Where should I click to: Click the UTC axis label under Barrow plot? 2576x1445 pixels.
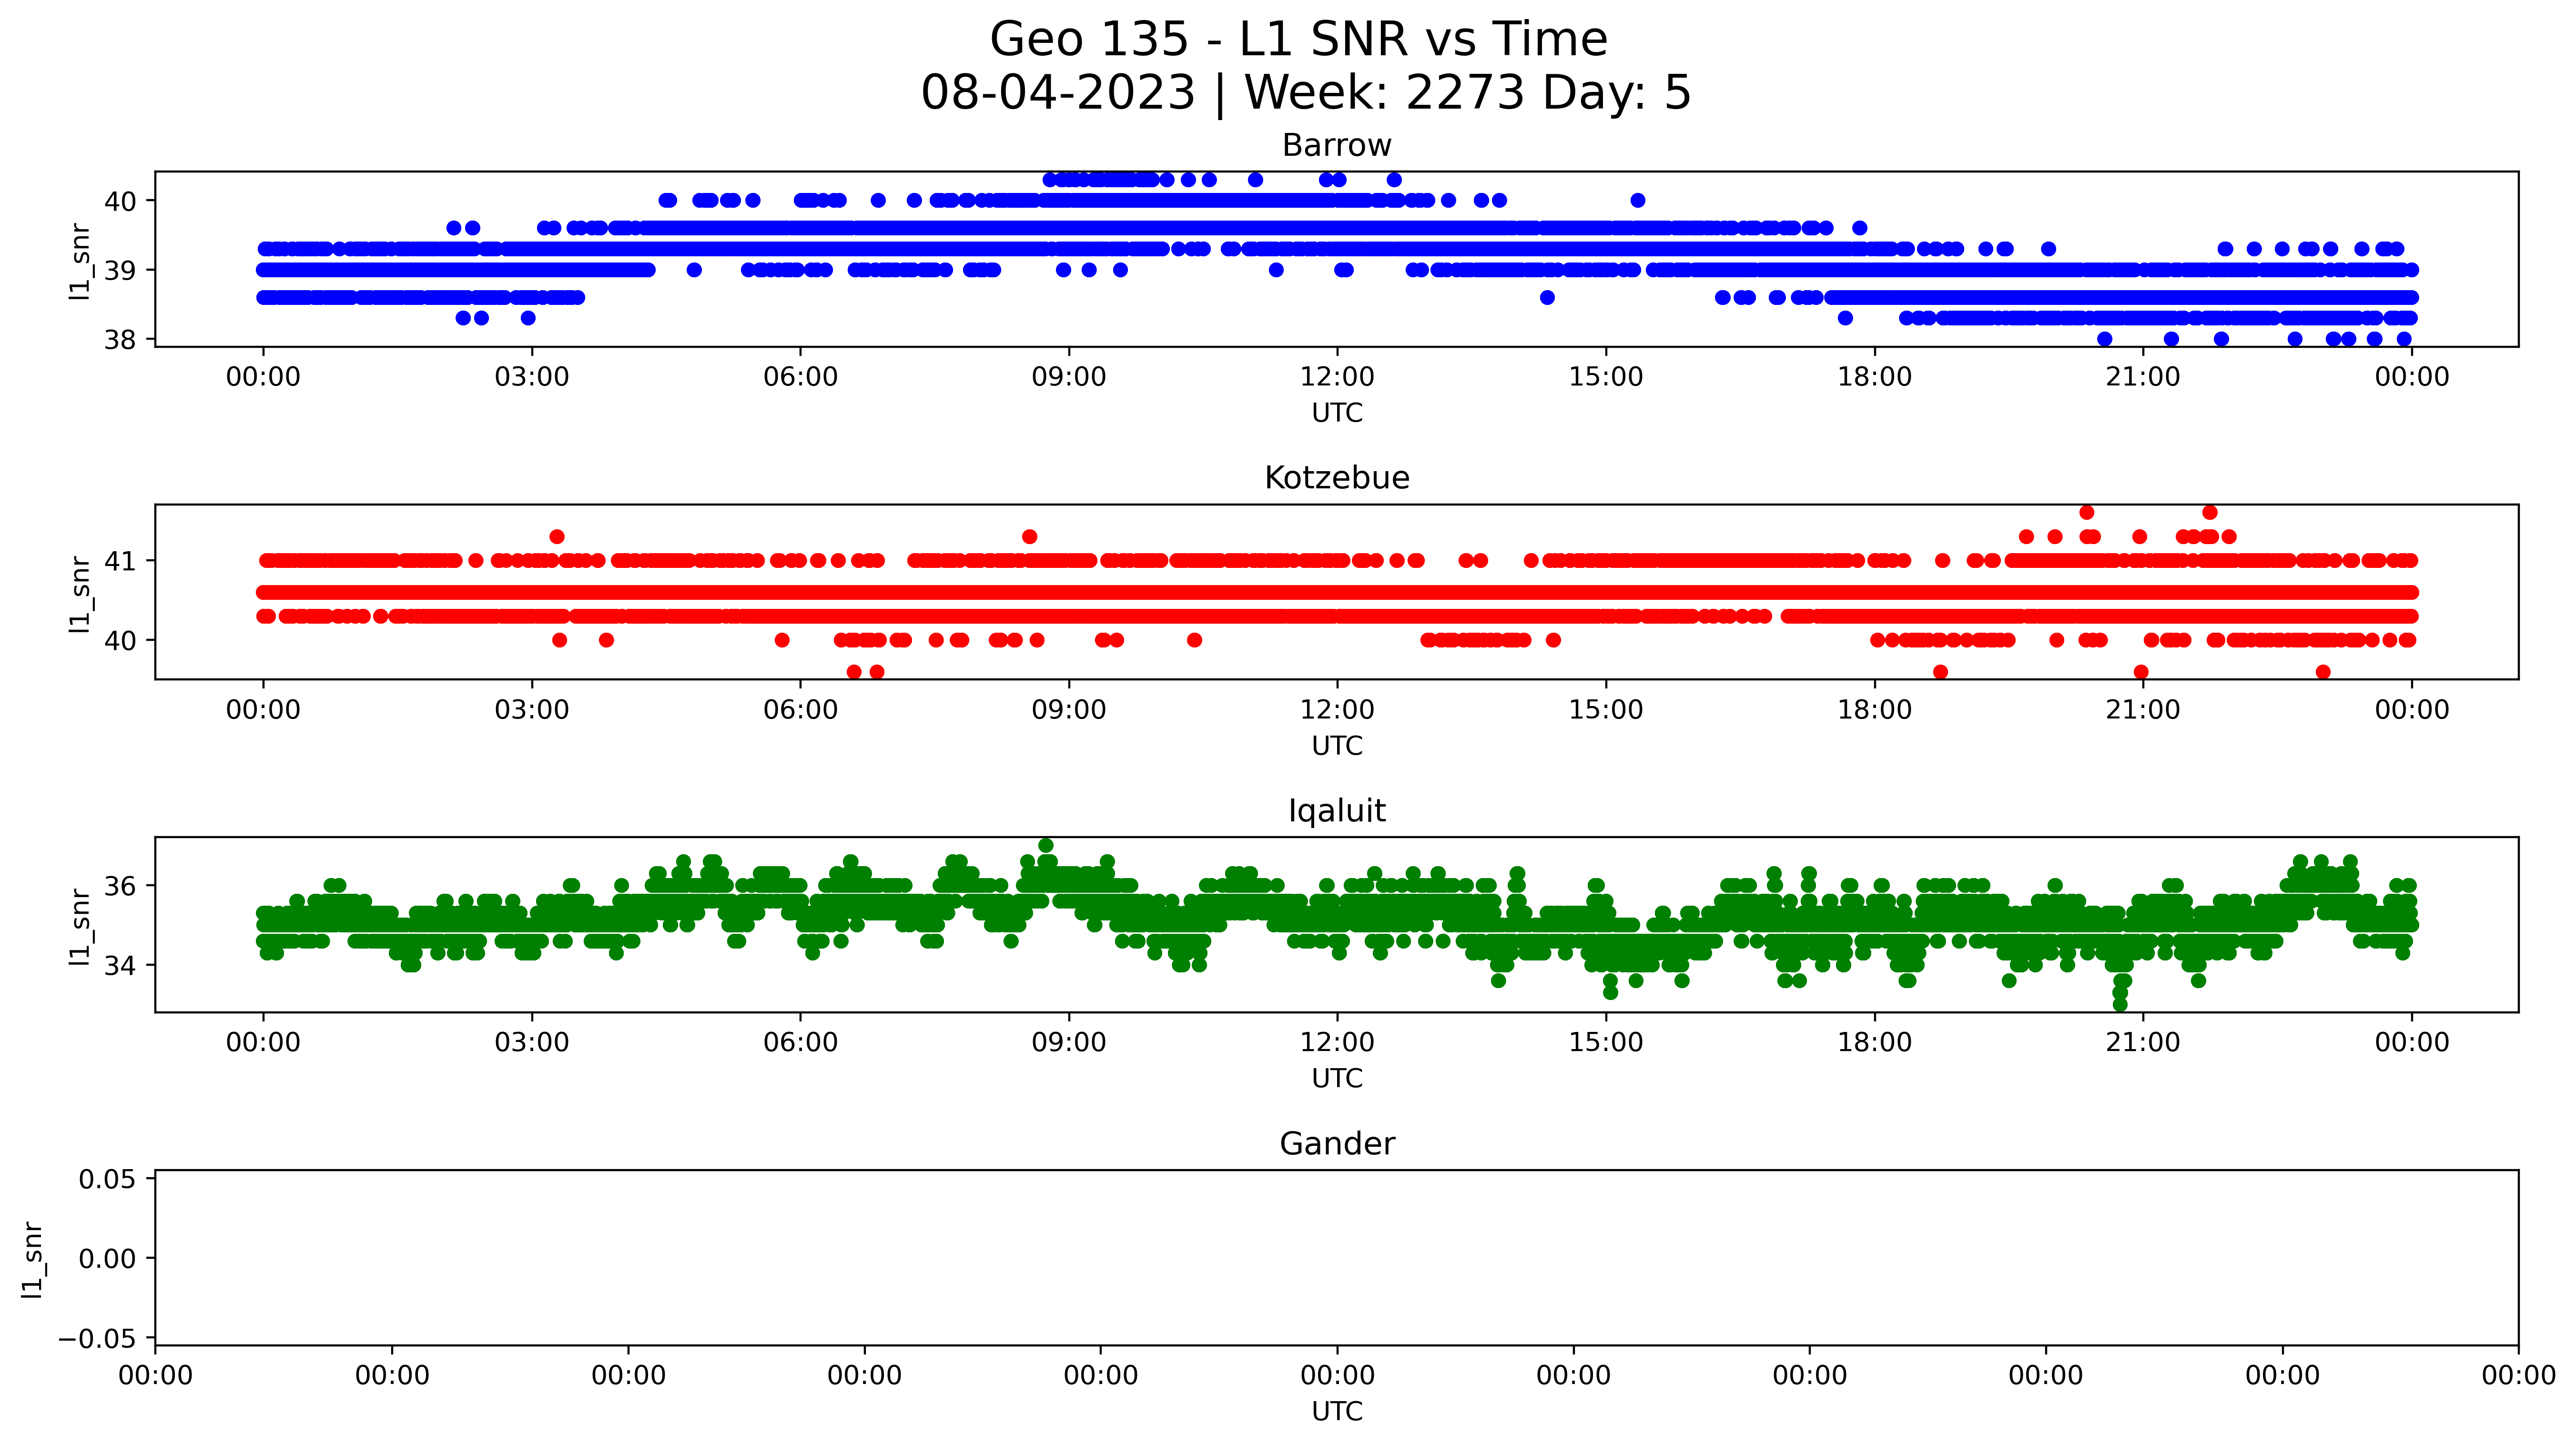pyautogui.click(x=1337, y=413)
